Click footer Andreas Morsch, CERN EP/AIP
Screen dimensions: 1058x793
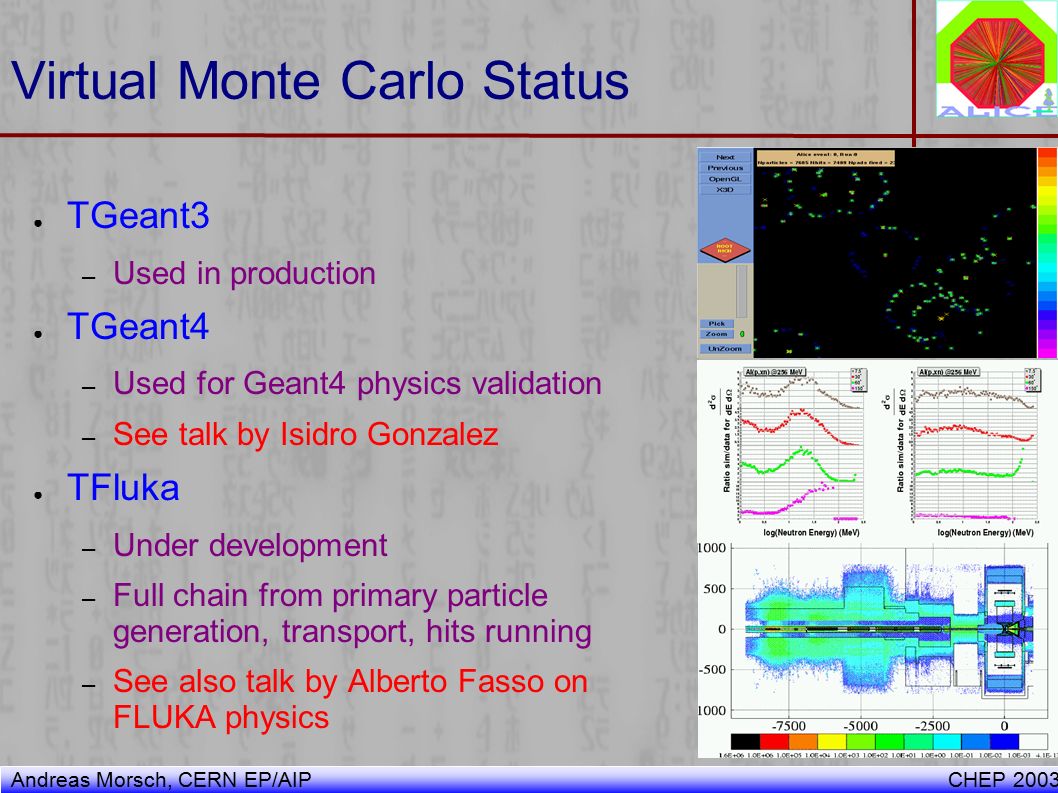point(161,780)
